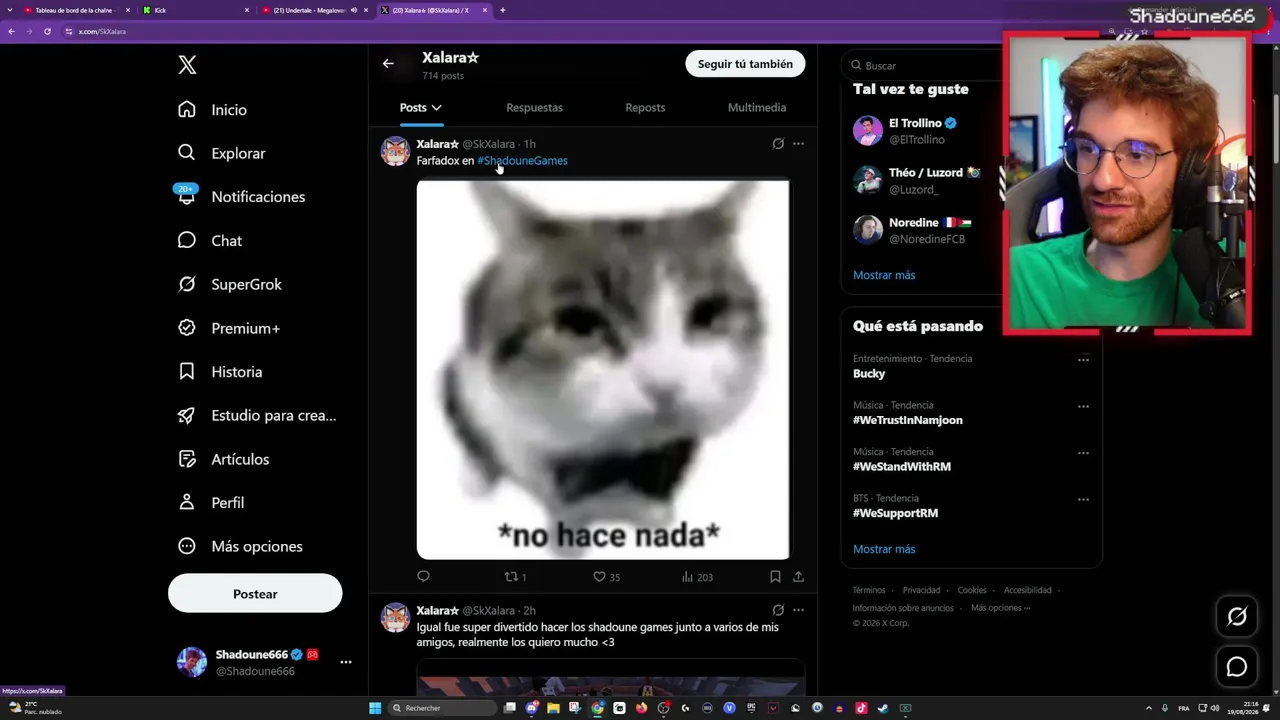1280x720 pixels.
Task: Share the Farfadox post
Action: pyautogui.click(x=798, y=577)
